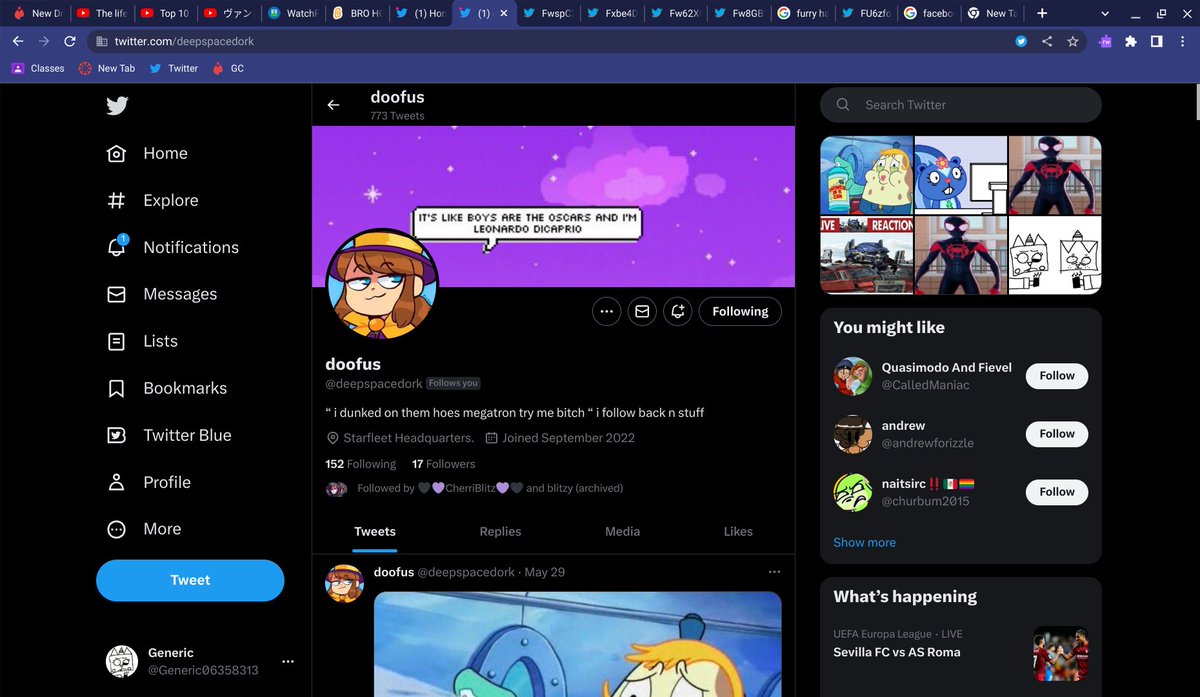Toggle browser side panel icon

(1156, 41)
